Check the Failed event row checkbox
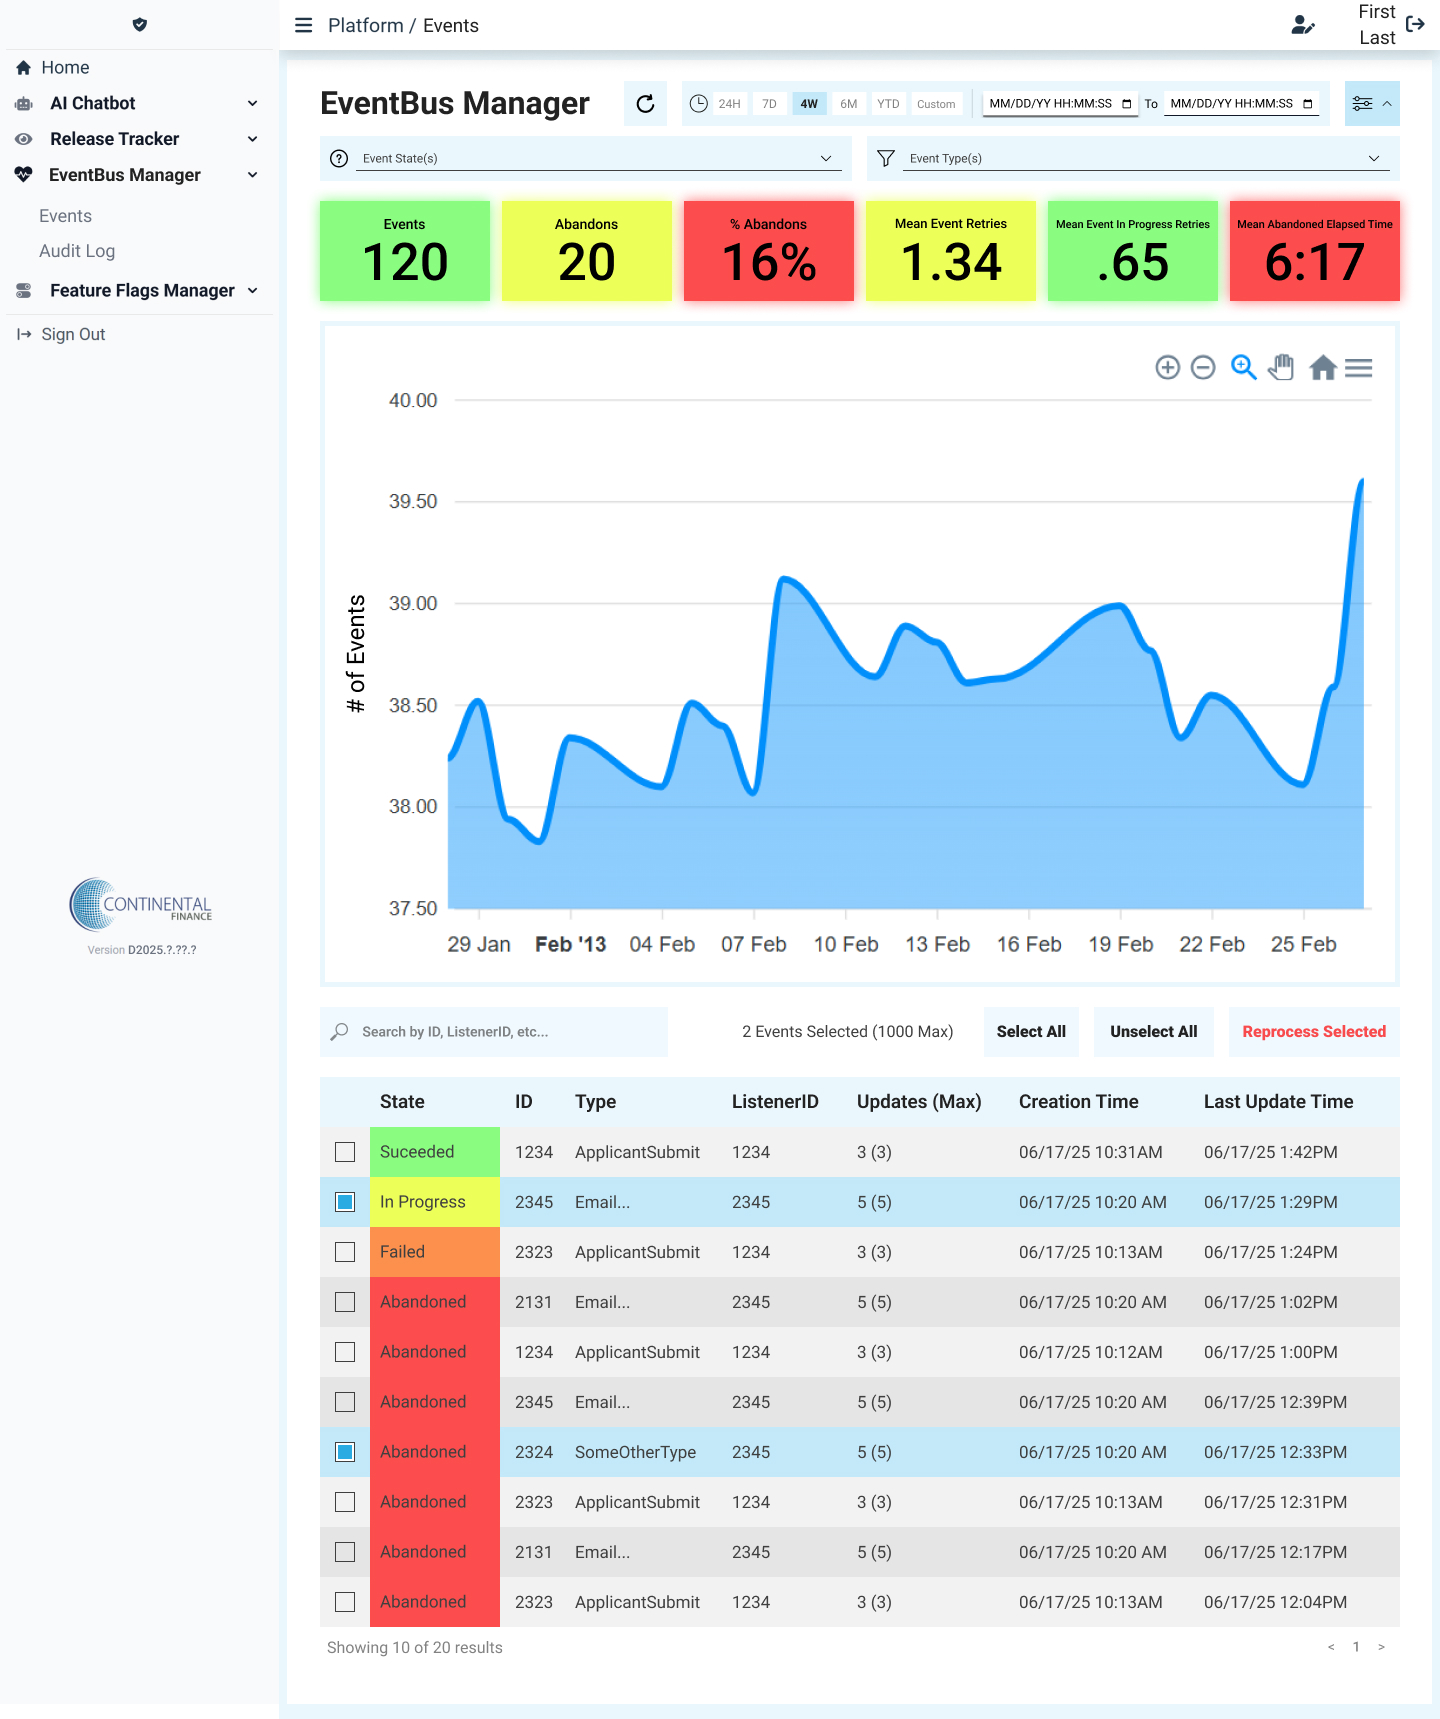 (x=345, y=1252)
